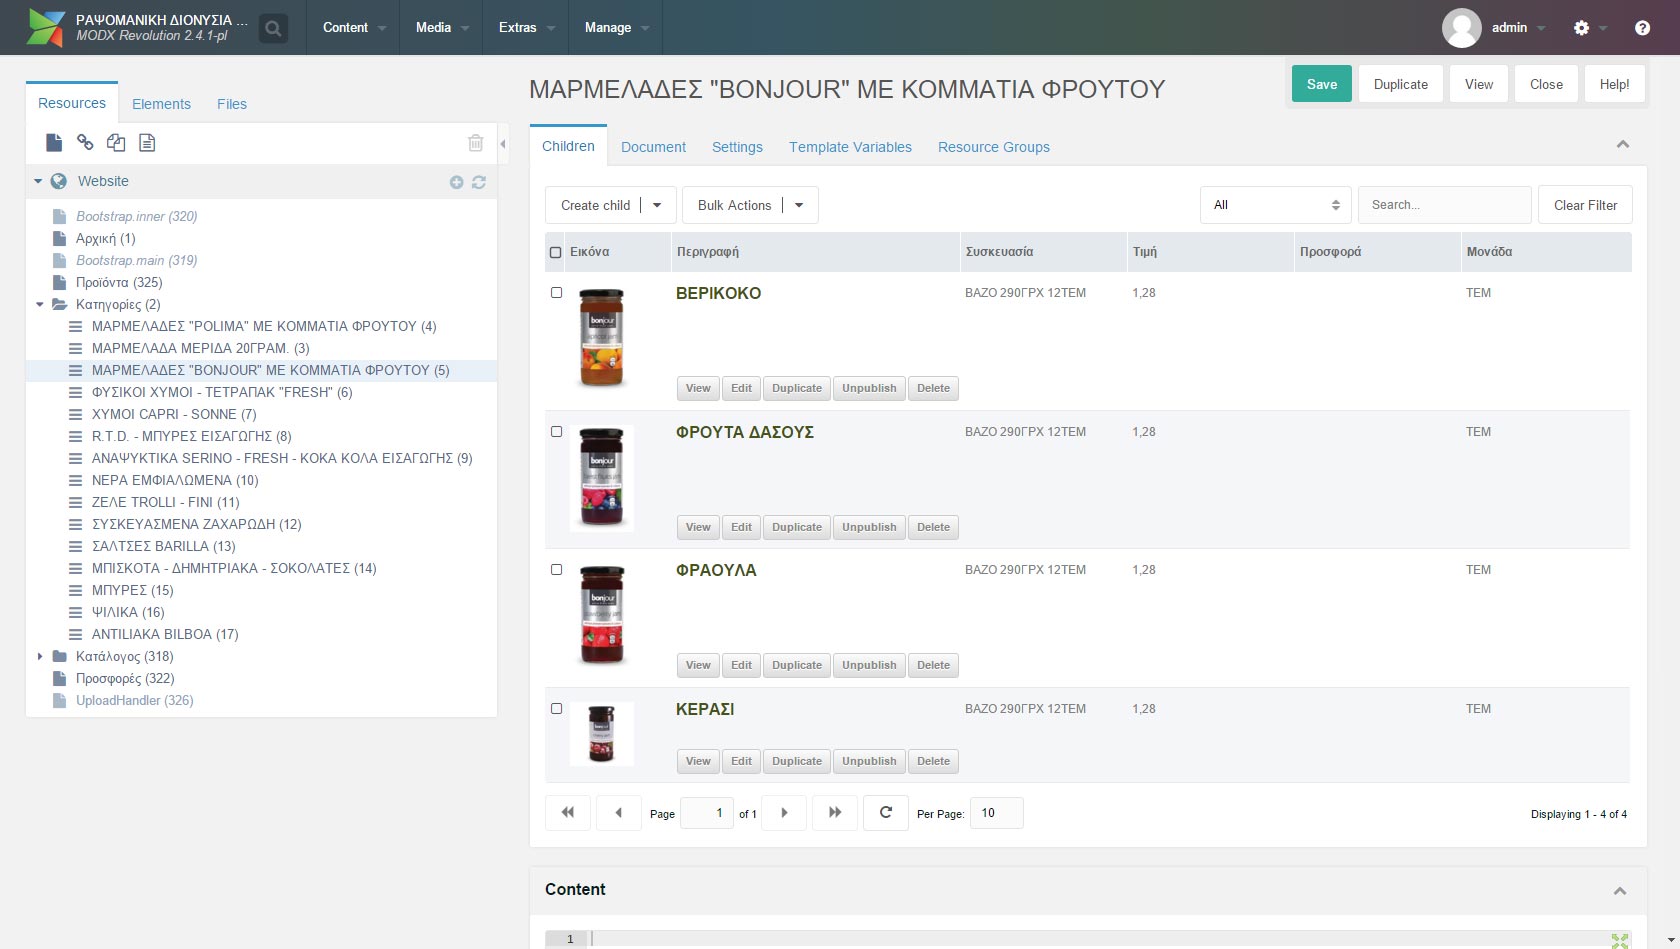Refresh the resource tree

click(480, 182)
